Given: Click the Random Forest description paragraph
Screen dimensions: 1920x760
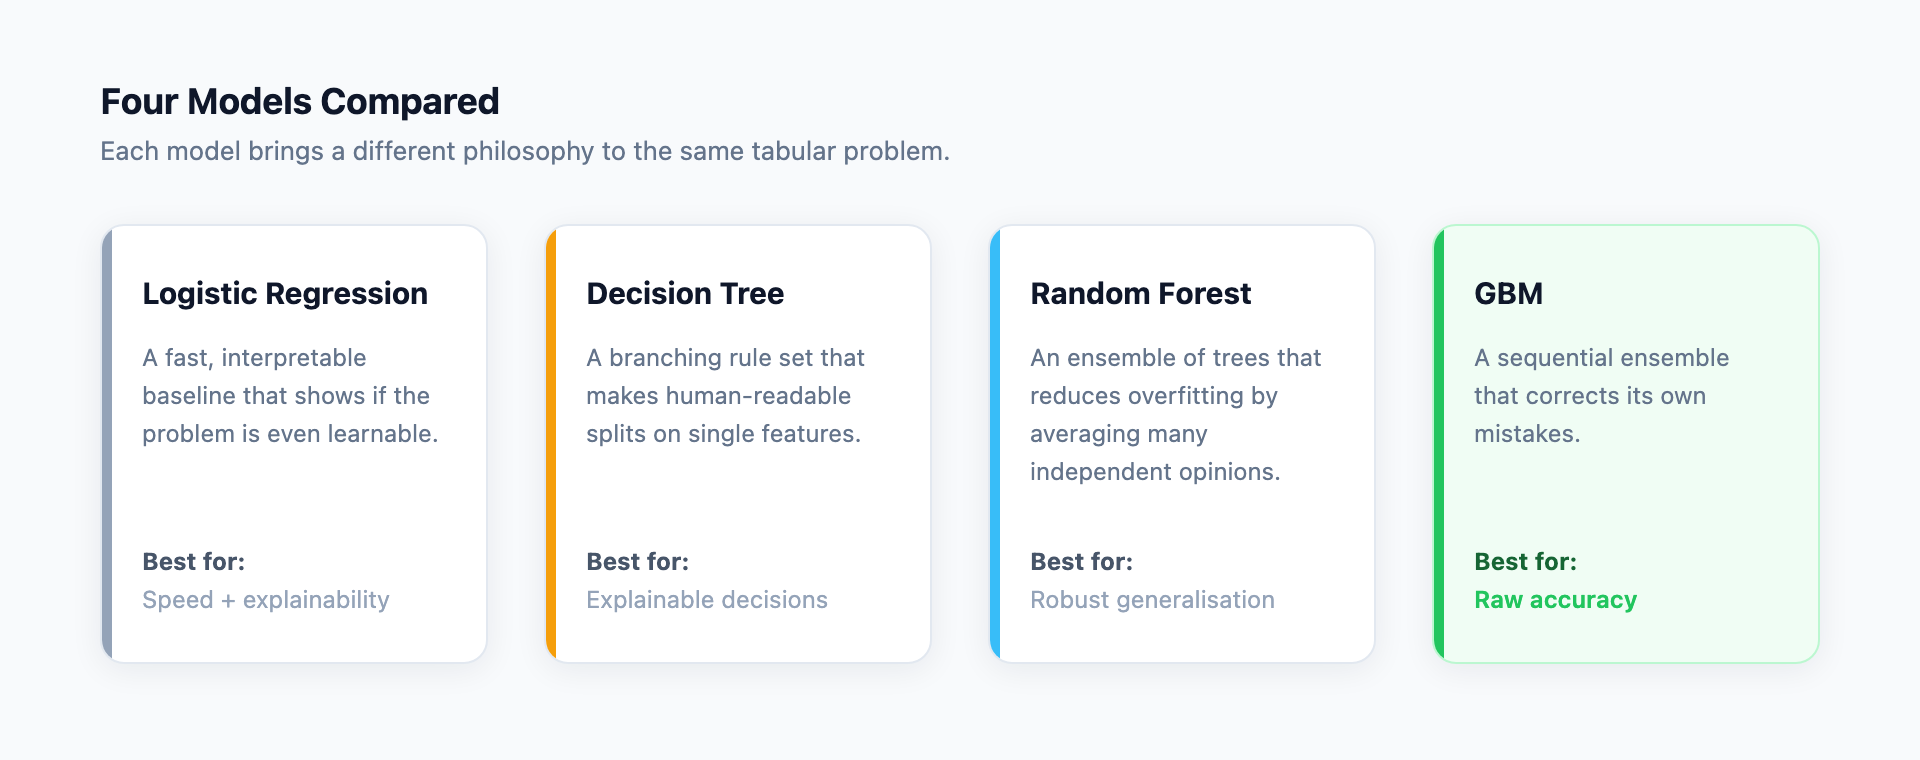Looking at the screenshot, I should 1176,415.
